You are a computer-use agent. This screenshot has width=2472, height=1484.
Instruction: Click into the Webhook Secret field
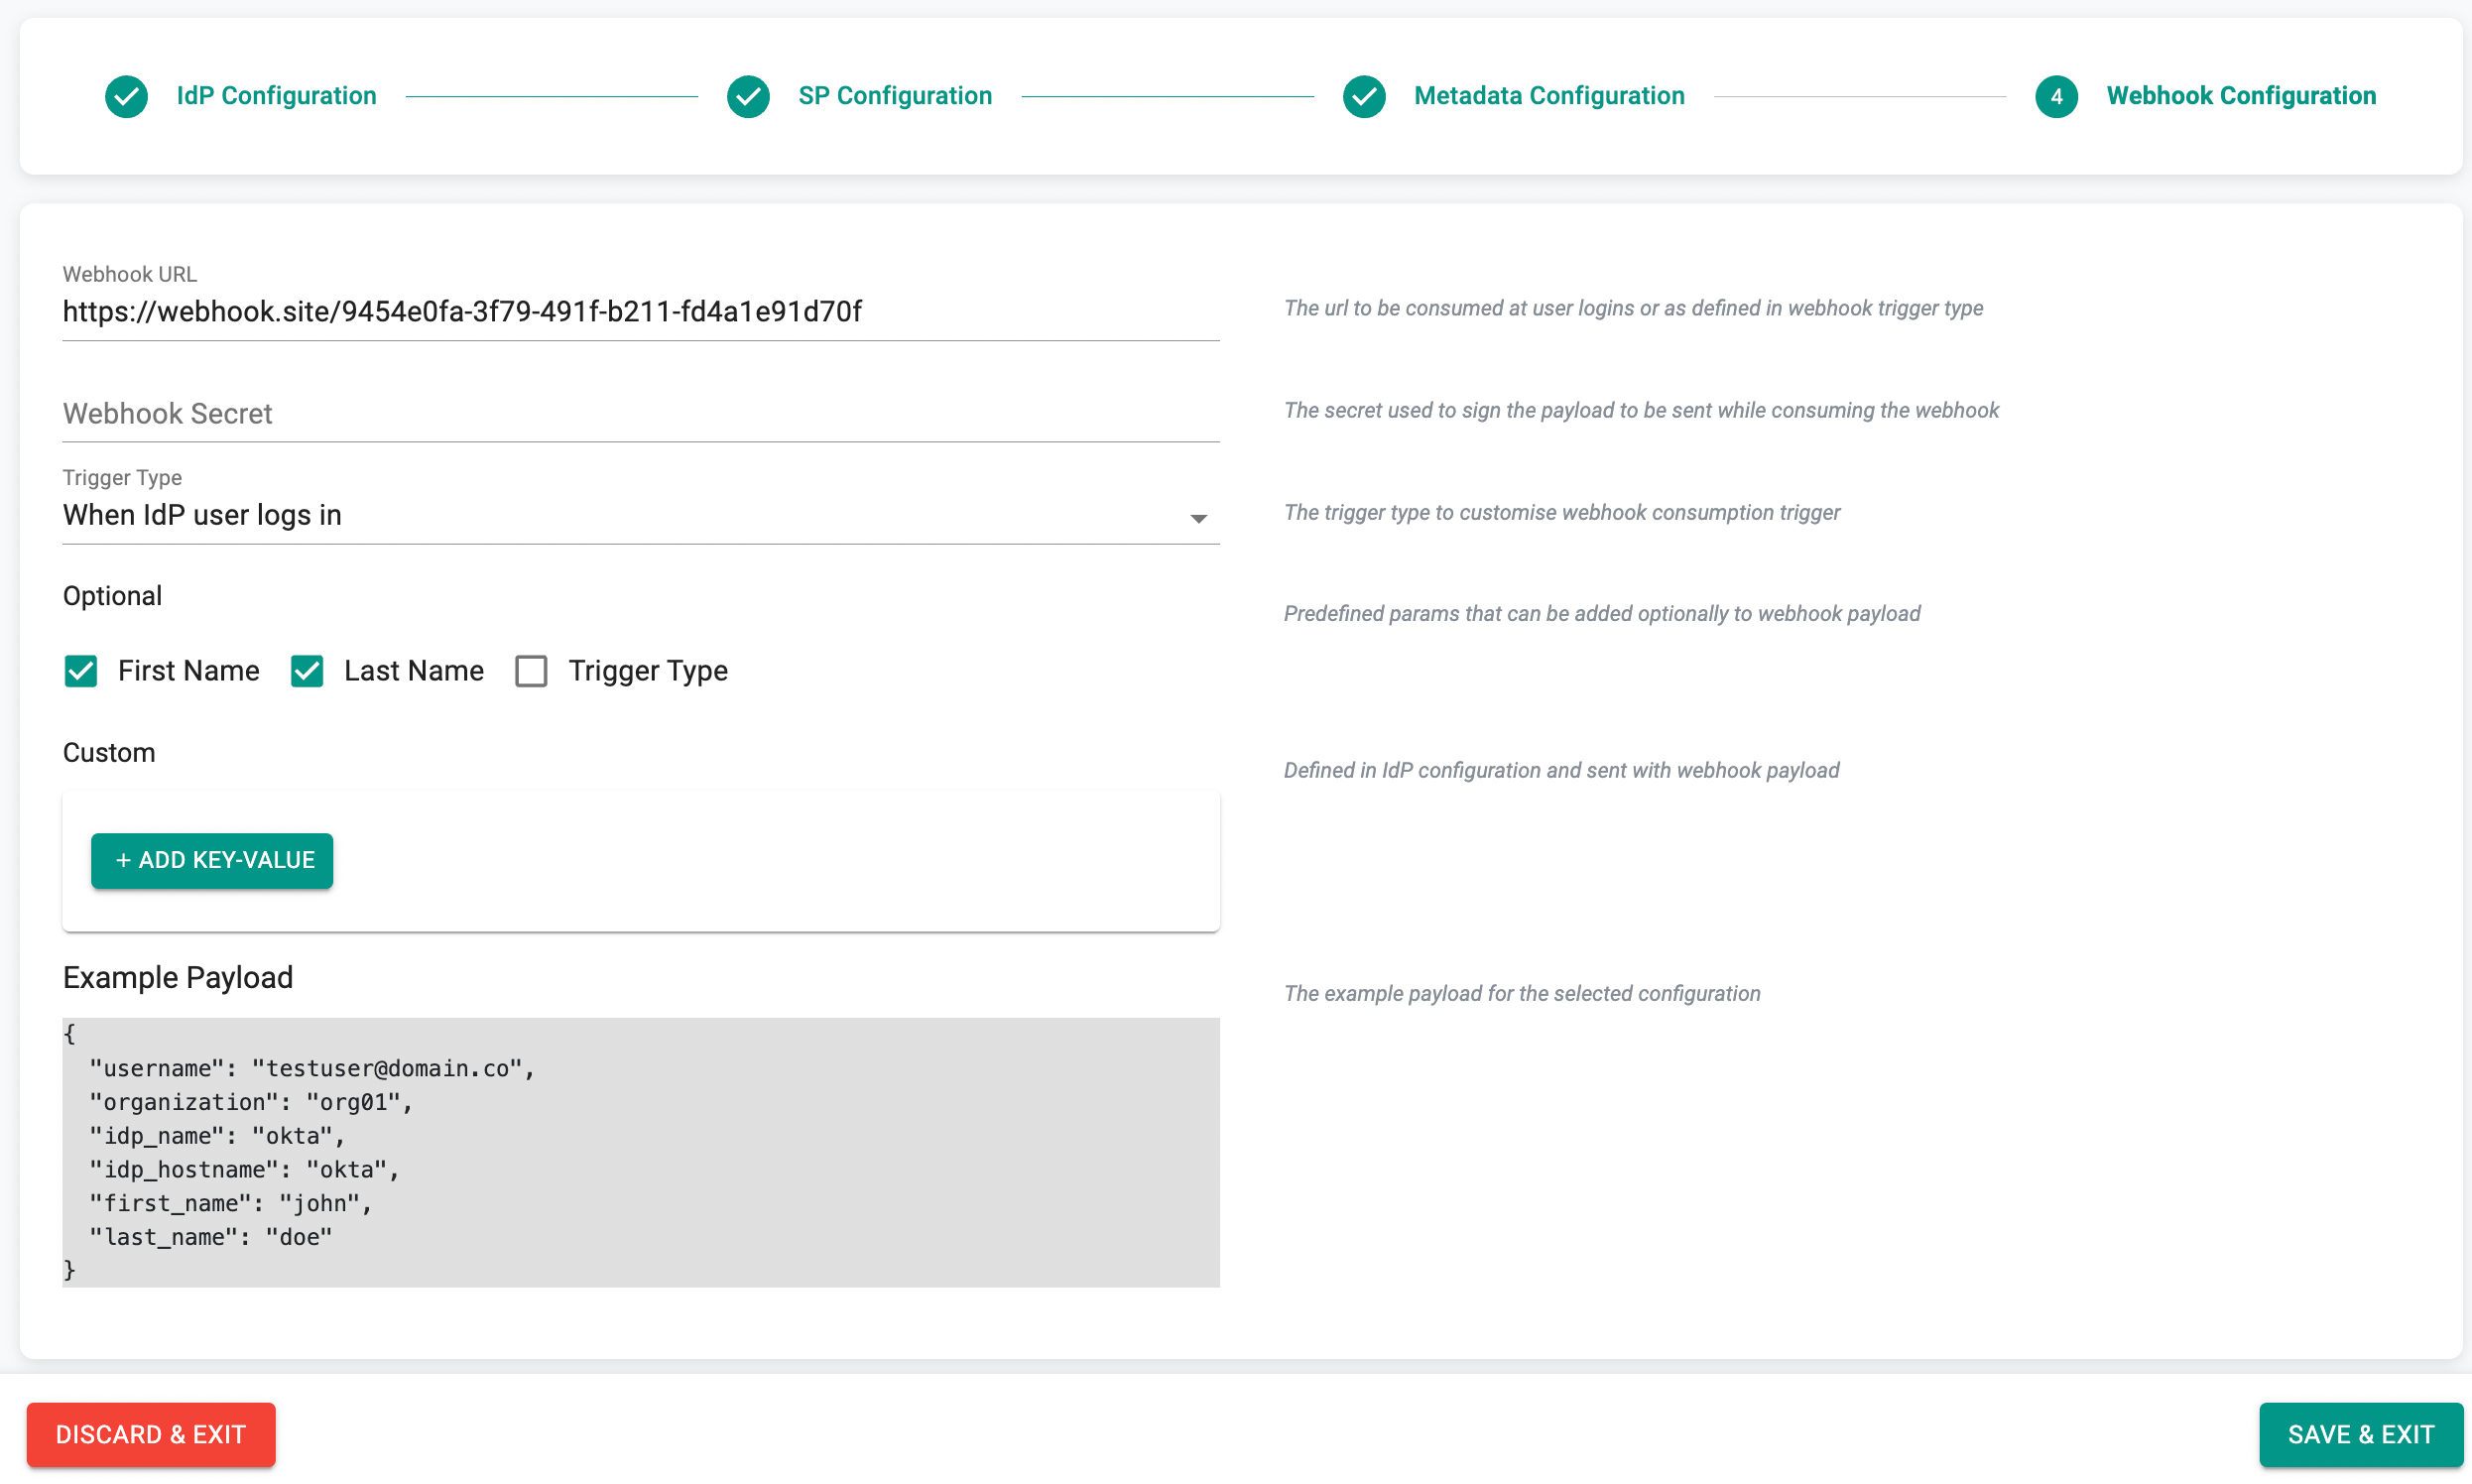click(x=640, y=414)
